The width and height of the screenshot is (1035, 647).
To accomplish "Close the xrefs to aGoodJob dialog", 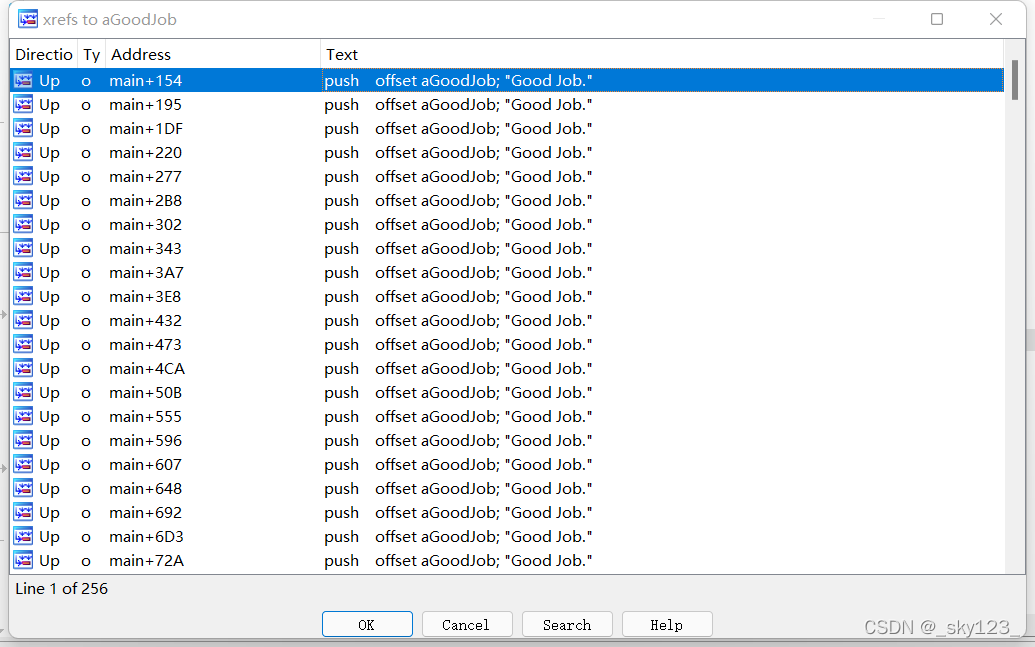I will pos(996,19).
